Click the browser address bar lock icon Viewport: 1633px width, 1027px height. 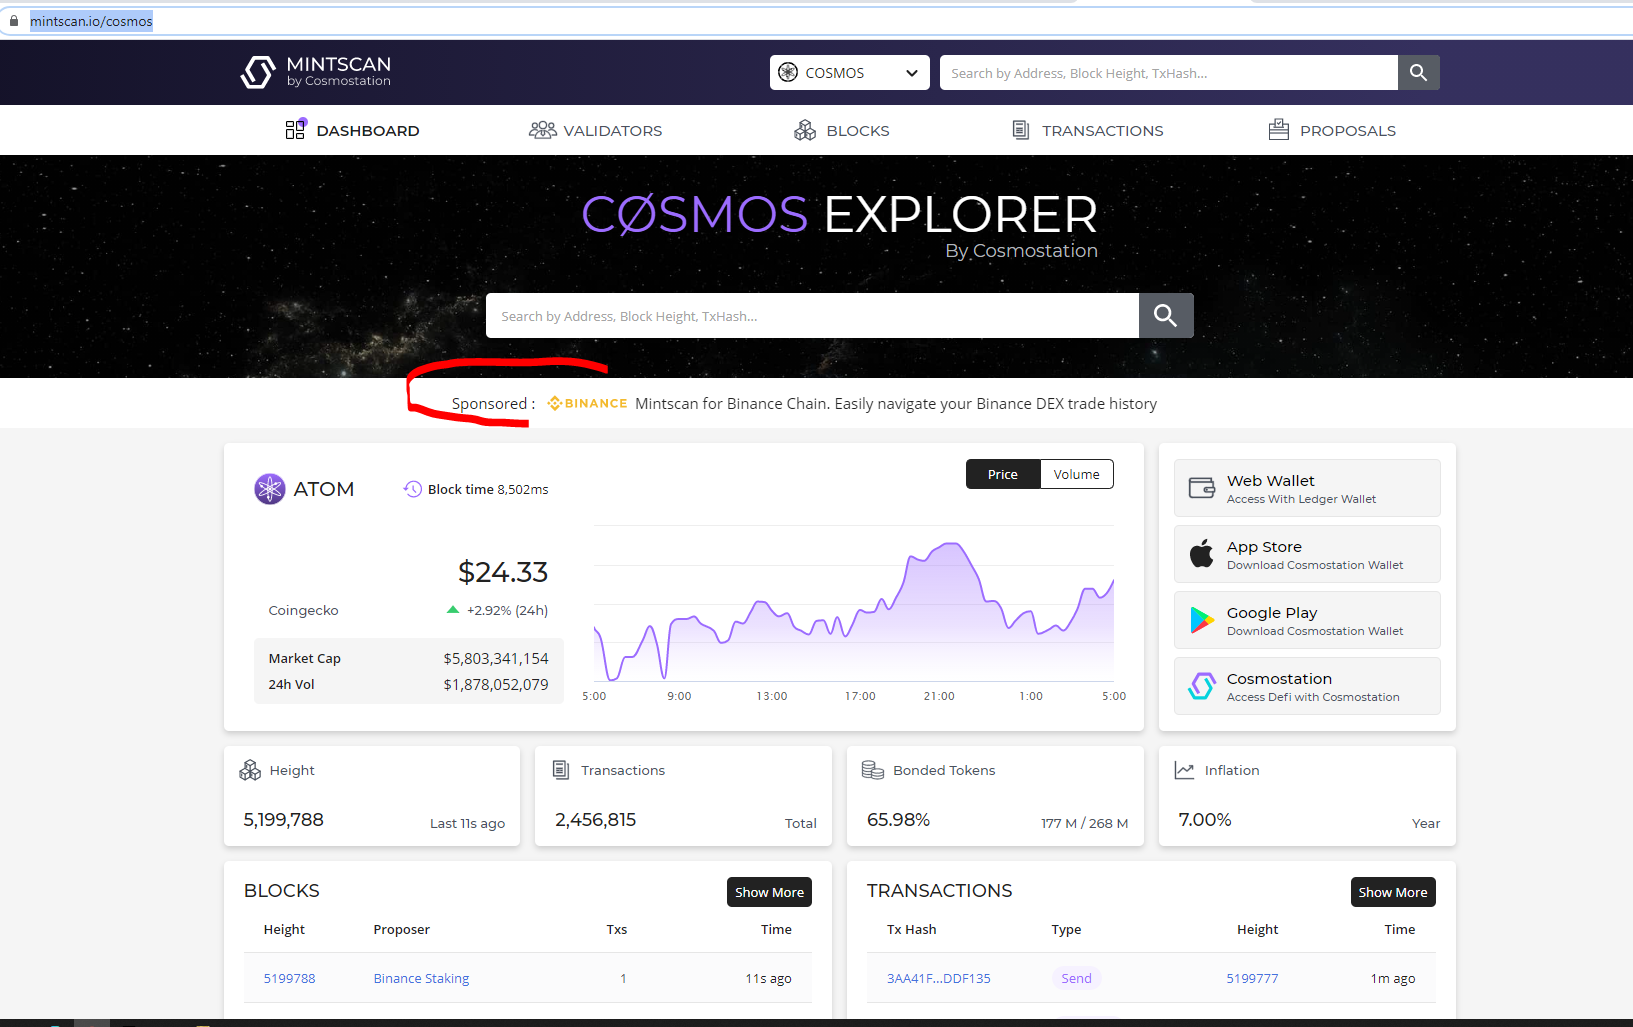point(14,21)
